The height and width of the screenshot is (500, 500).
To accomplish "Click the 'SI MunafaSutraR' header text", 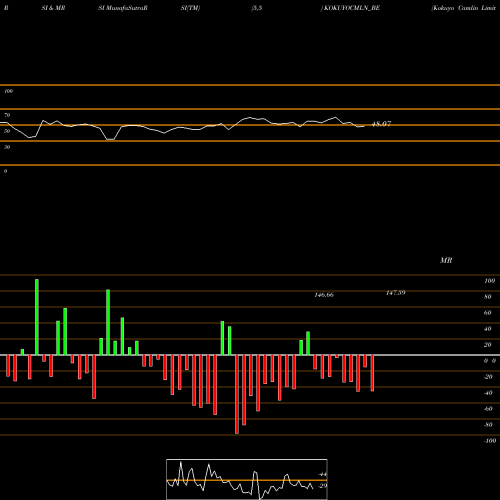I will [123, 8].
